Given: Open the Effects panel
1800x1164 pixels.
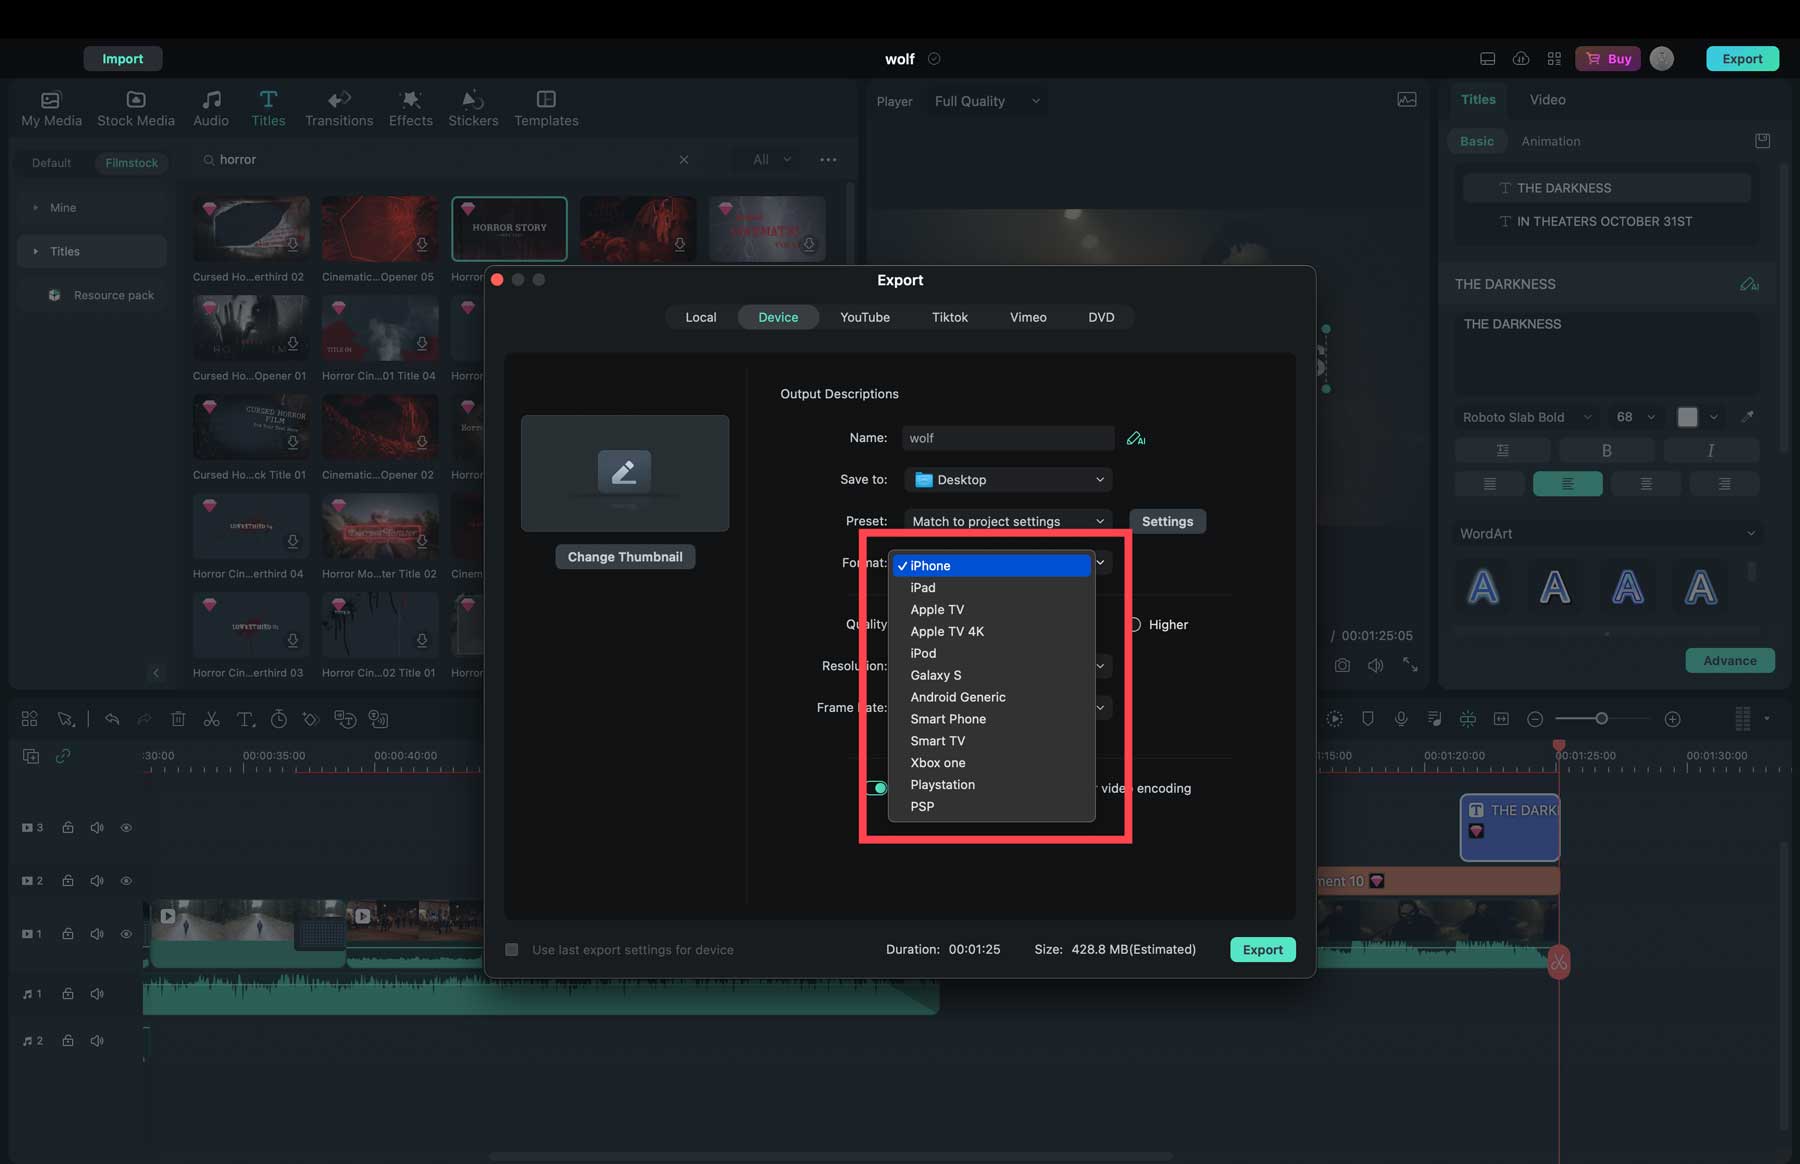Looking at the screenshot, I should (x=410, y=107).
